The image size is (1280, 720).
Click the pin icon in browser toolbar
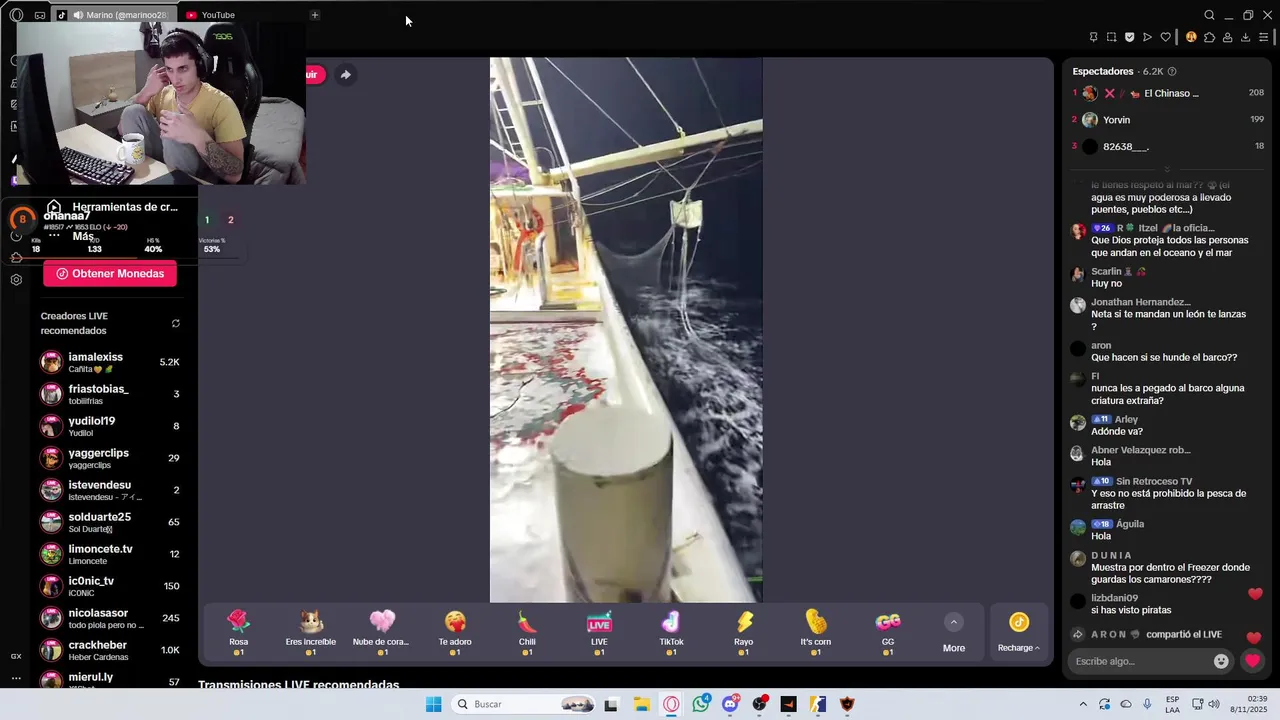1093,37
